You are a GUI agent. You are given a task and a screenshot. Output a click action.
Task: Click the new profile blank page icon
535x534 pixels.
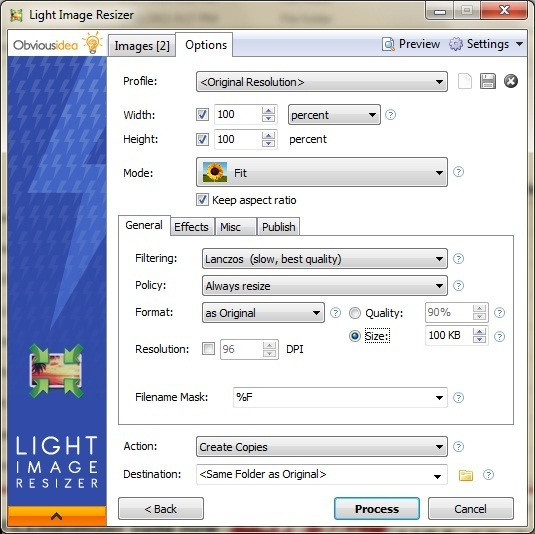pos(465,81)
